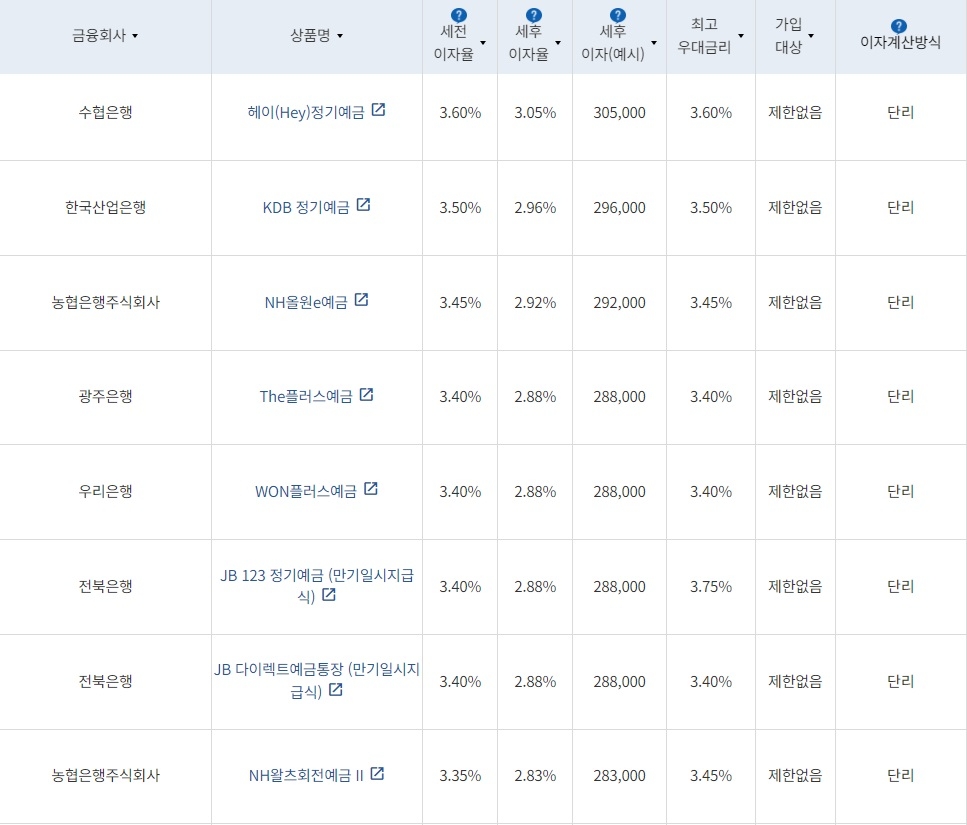Viewport: 967px width, 825px height.
Task: Open the 상품명 column sort dropdown
Action: tap(342, 35)
